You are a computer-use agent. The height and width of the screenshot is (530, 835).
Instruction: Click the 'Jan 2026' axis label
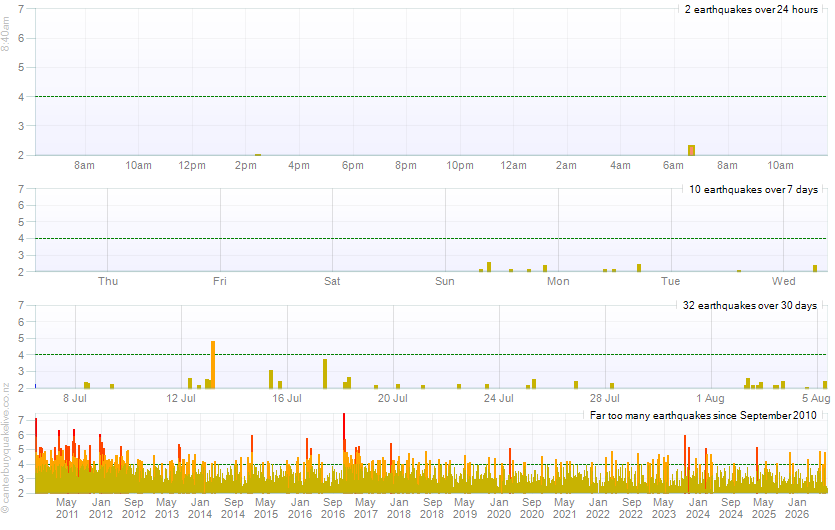797,508
